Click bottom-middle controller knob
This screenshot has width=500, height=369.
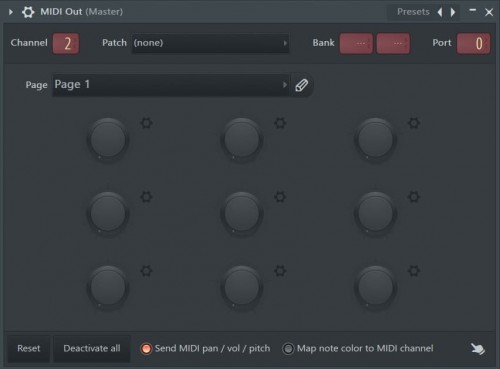(242, 287)
